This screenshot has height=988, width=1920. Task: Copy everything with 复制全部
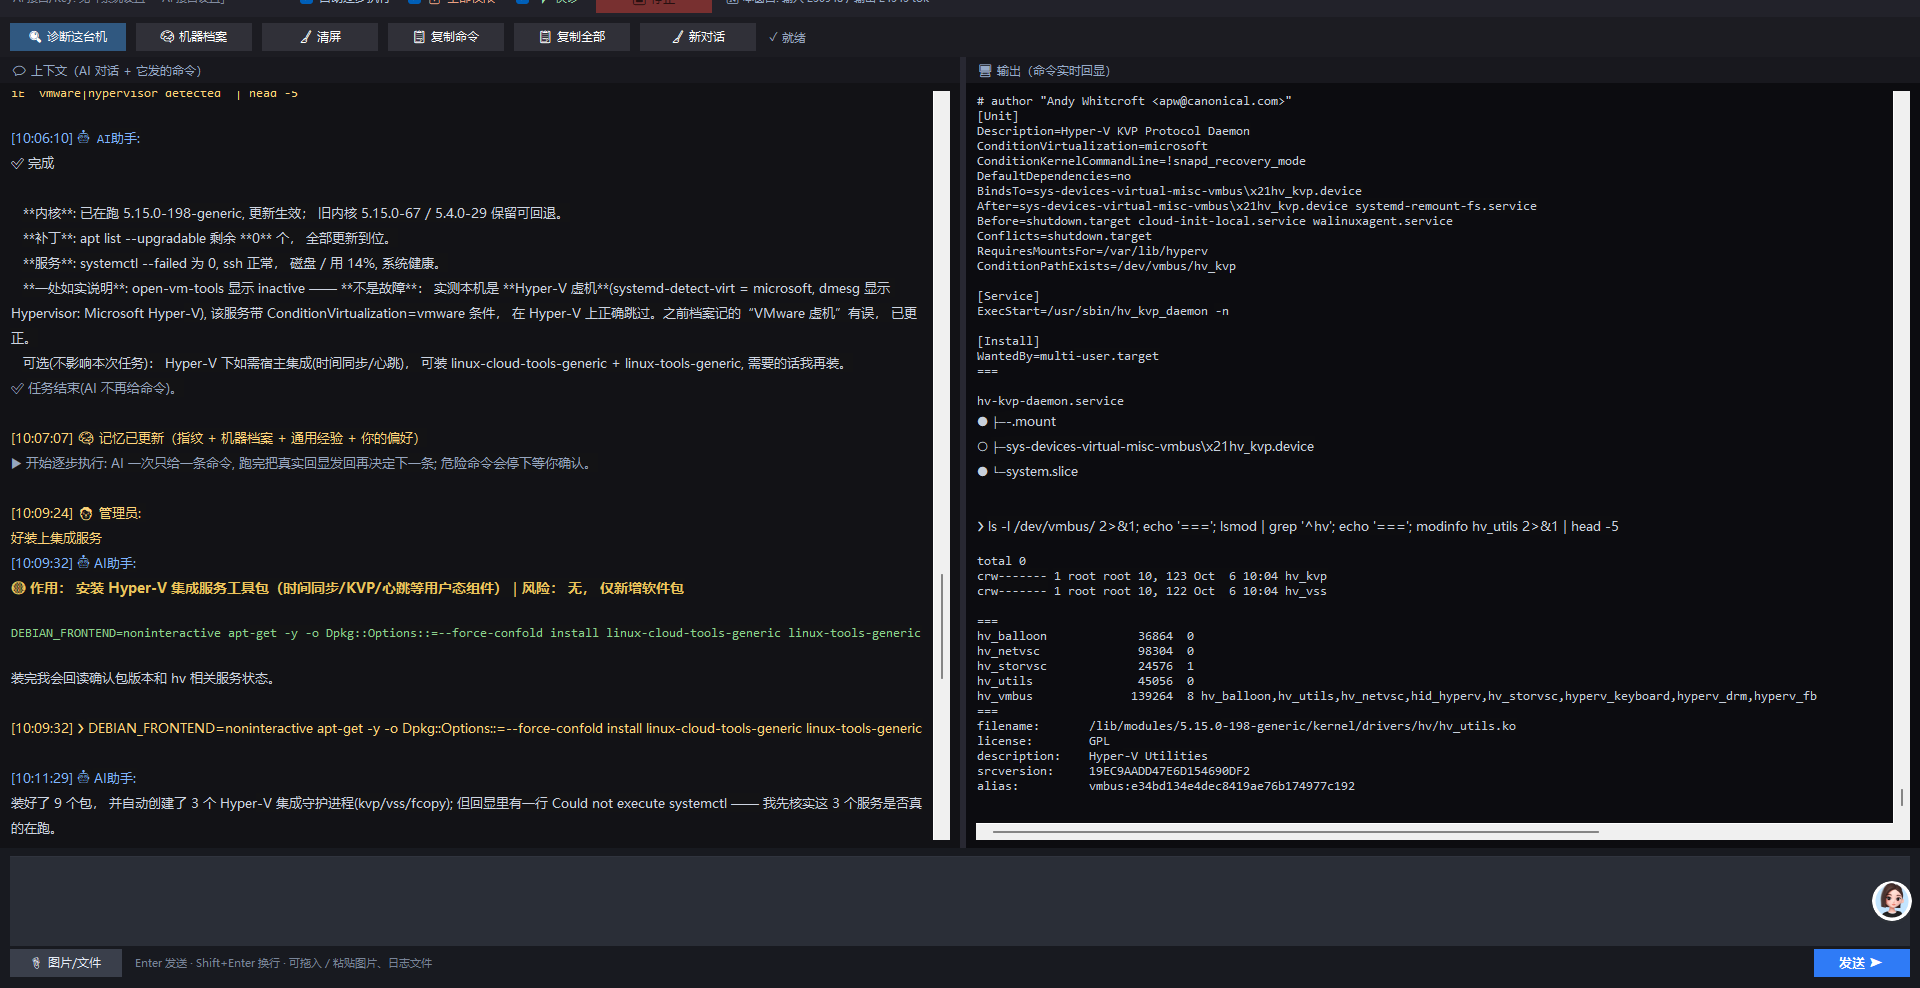[x=572, y=37]
